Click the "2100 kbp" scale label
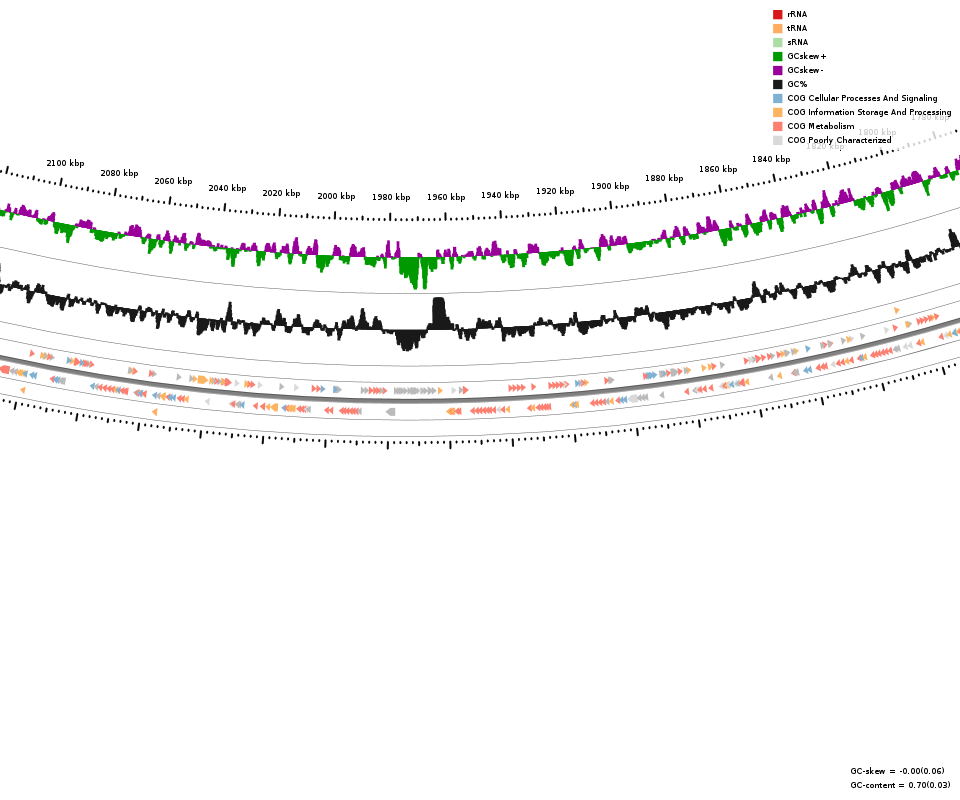The width and height of the screenshot is (960, 800). click(x=66, y=163)
